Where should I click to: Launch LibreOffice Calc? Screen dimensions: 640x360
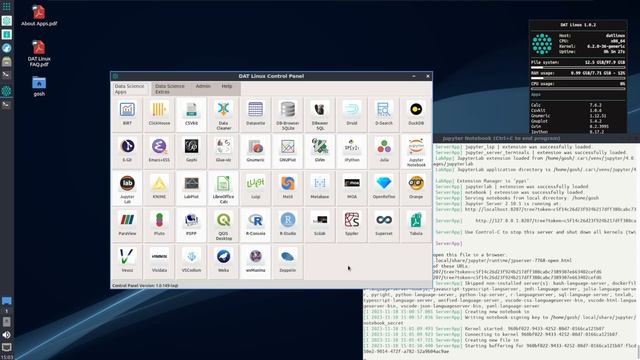coord(223,188)
